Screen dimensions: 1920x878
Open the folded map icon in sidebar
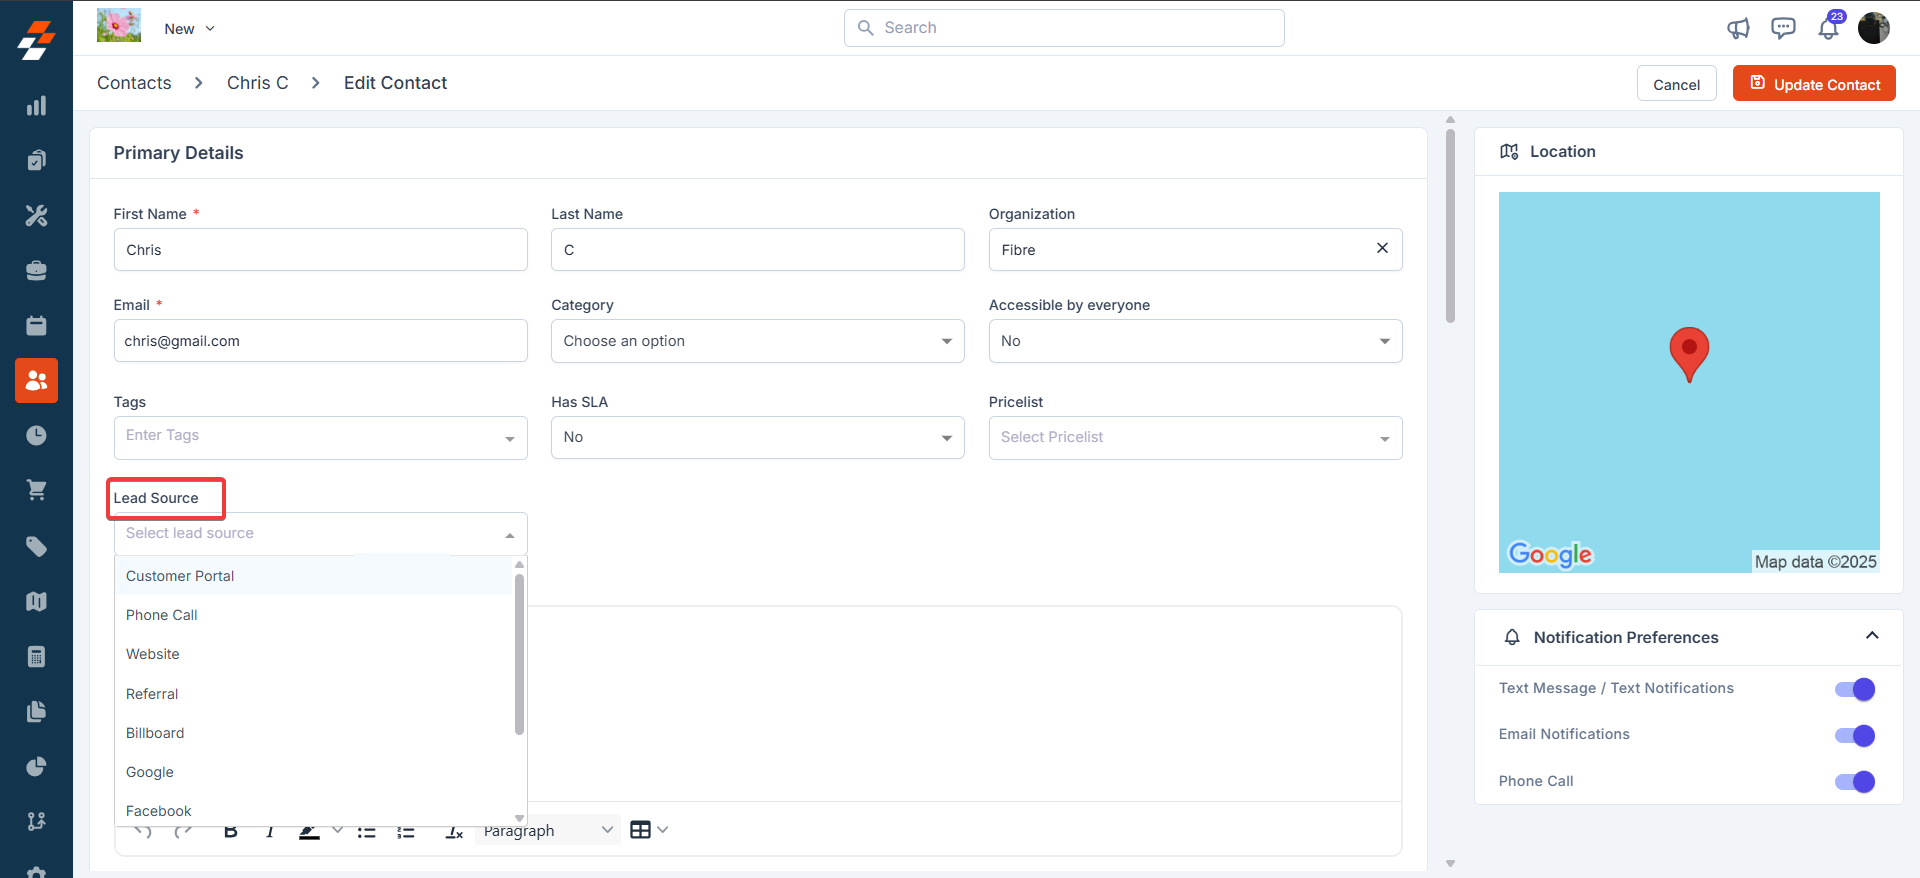(x=36, y=601)
